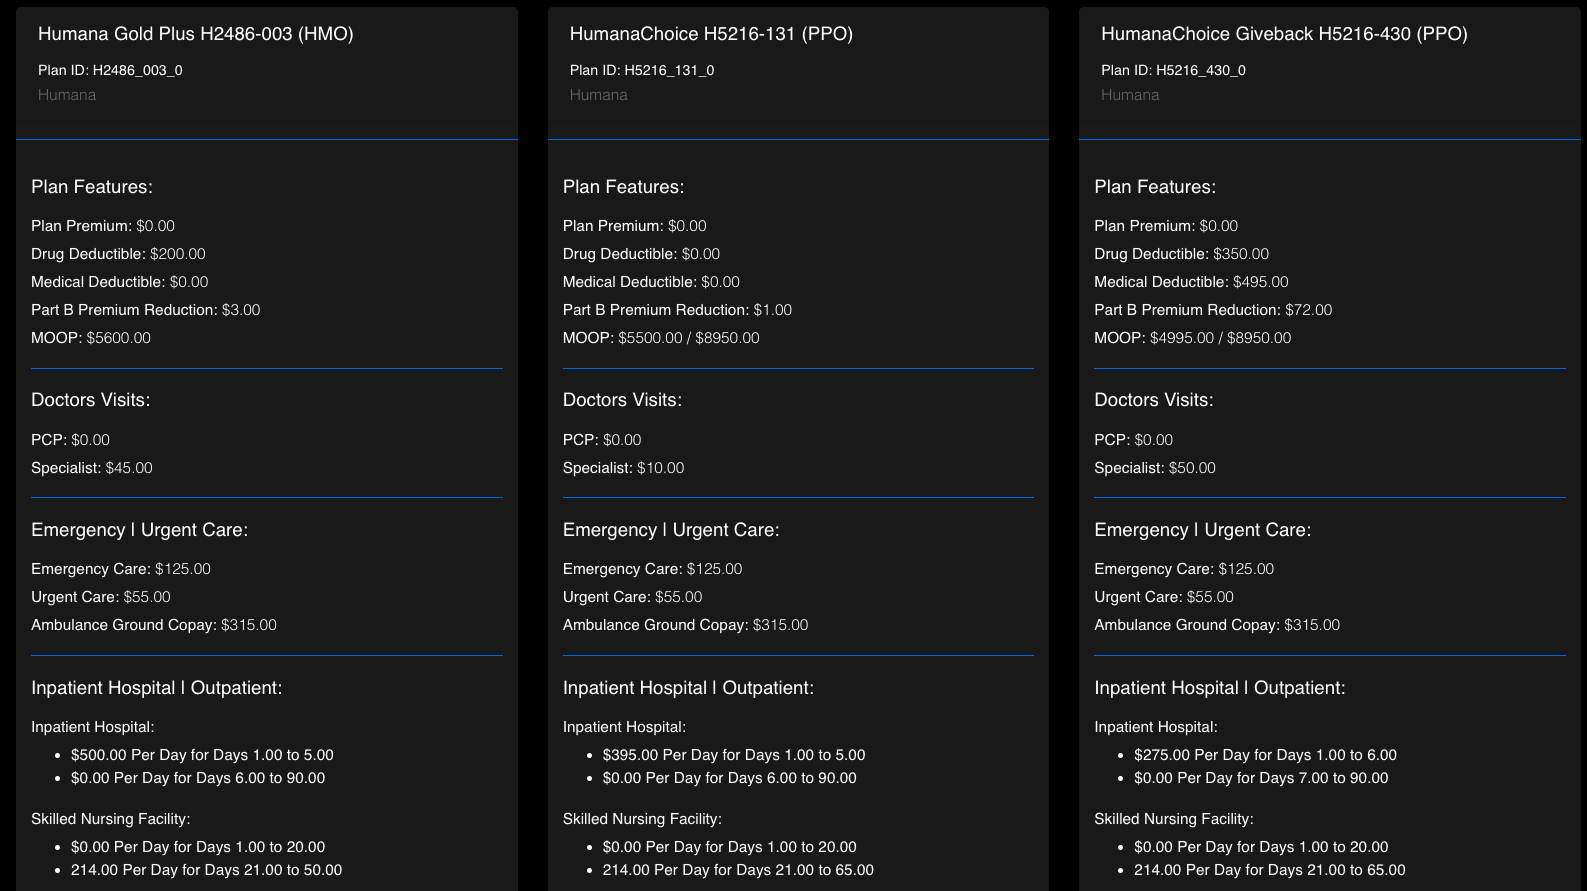The width and height of the screenshot is (1587, 891).
Task: Select the $500.00 Per Day inpatient line
Action: [202, 755]
